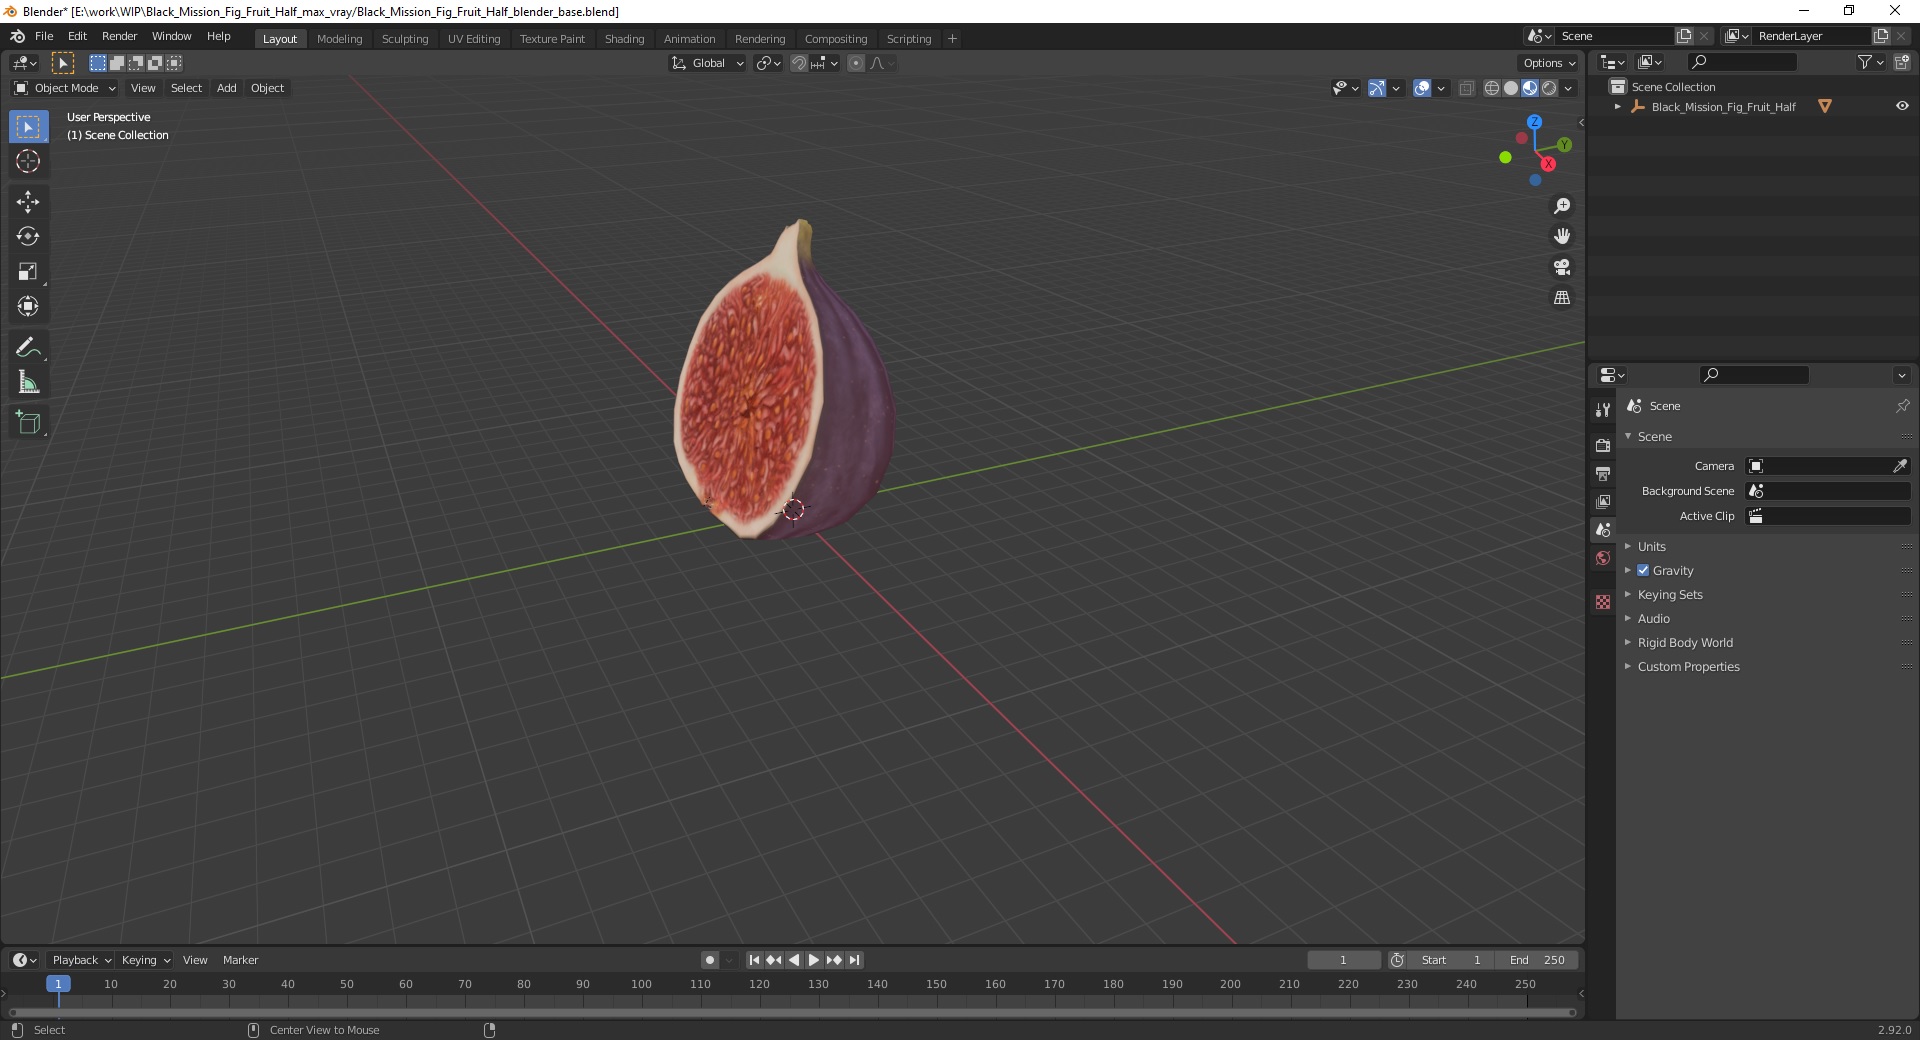
Task: Open the Marker menu in timeline
Action: pyautogui.click(x=240, y=960)
